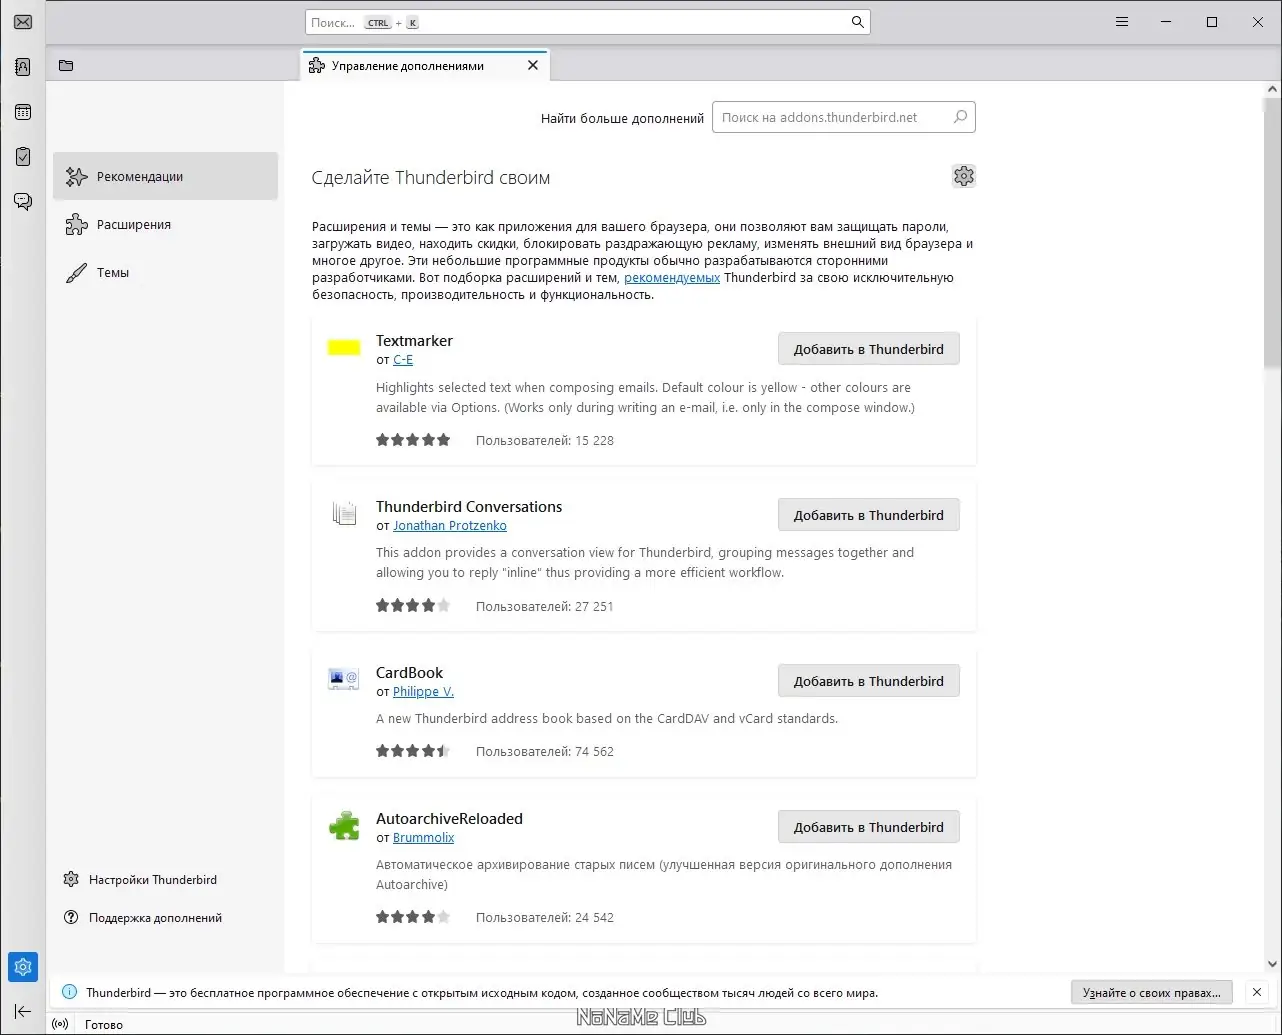Close the "Управление дополнениями" tab
This screenshot has width=1282, height=1035.
point(533,65)
